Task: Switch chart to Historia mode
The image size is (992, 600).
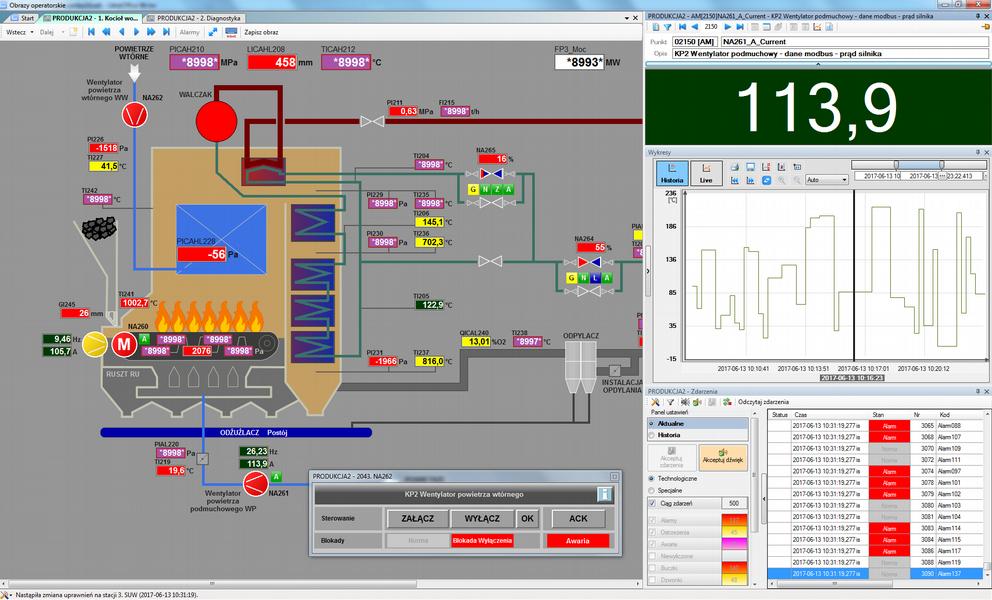Action: pyautogui.click(x=672, y=173)
